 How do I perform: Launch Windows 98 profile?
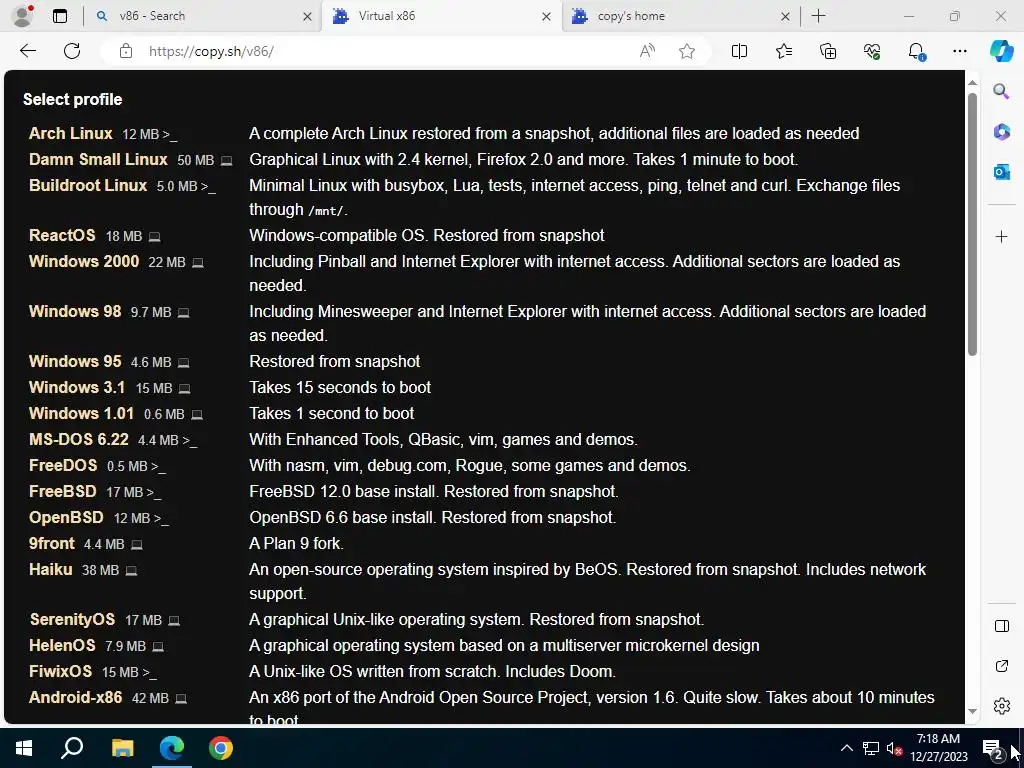(x=75, y=312)
